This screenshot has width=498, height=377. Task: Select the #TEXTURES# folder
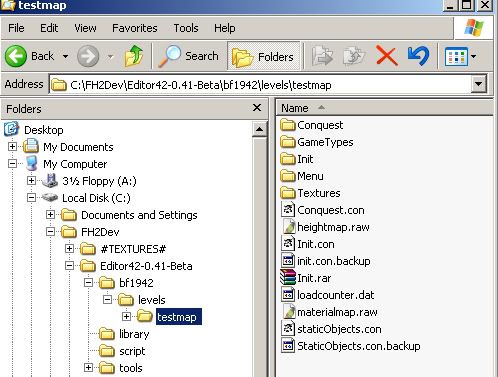(x=133, y=249)
